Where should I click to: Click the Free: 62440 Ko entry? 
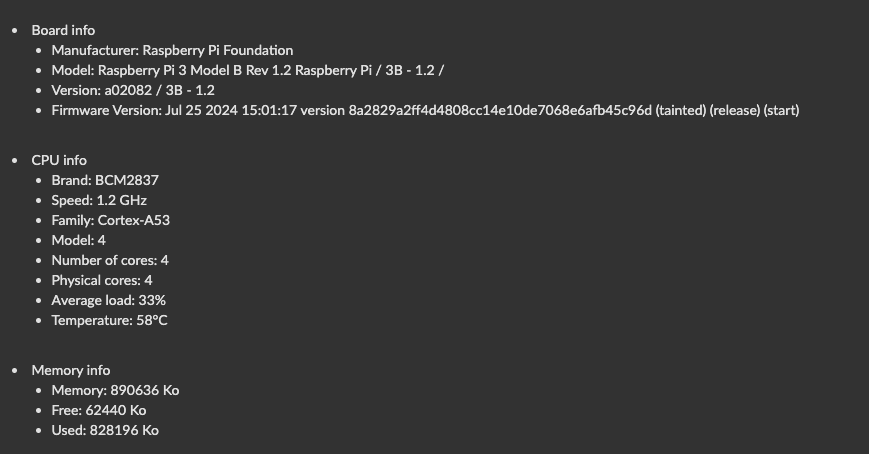pyautogui.click(x=99, y=410)
